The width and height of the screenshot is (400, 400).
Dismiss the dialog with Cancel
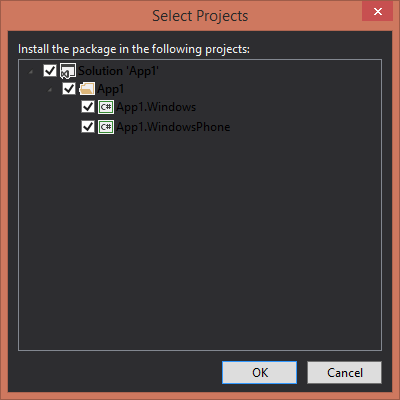click(344, 372)
